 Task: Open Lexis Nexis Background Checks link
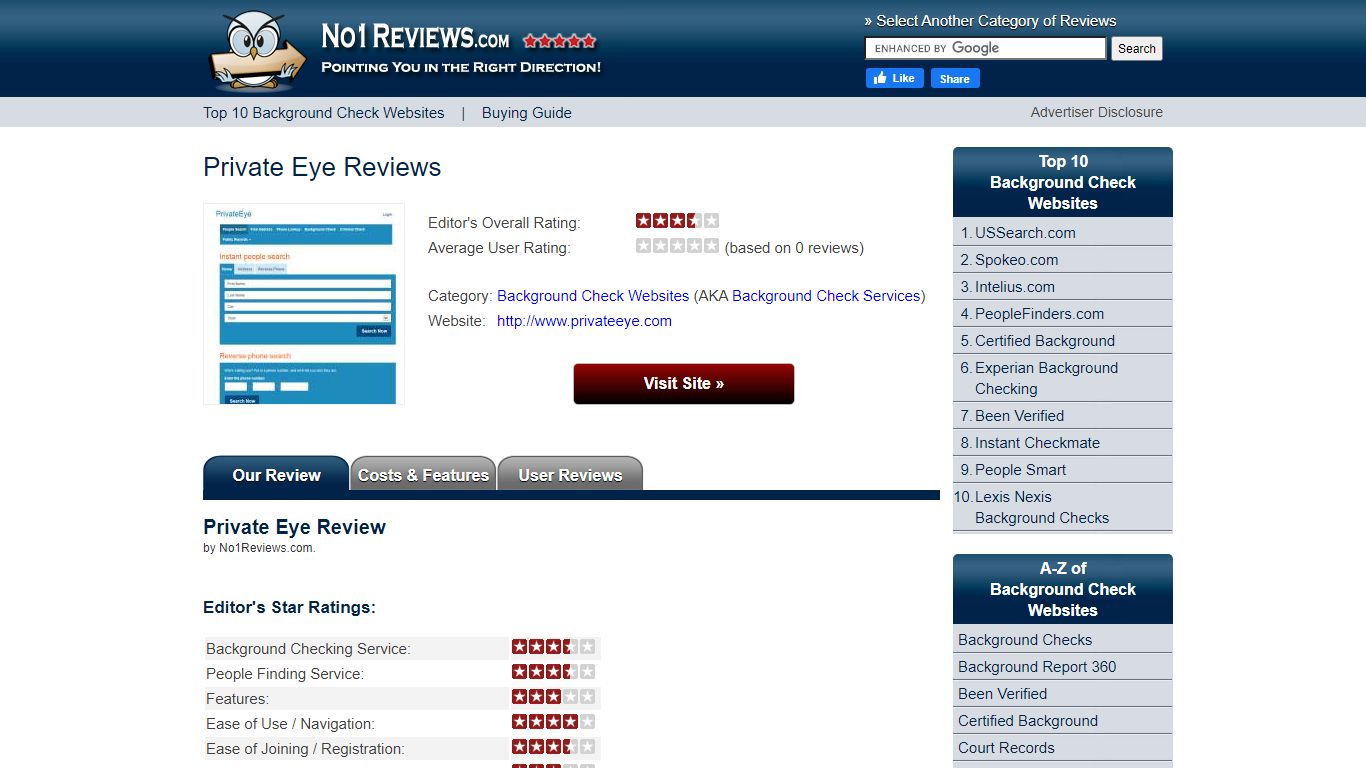1042,507
